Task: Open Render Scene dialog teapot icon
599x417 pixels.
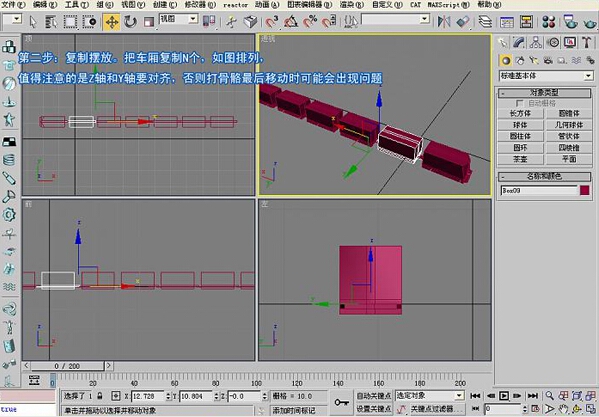Action: pos(570,22)
